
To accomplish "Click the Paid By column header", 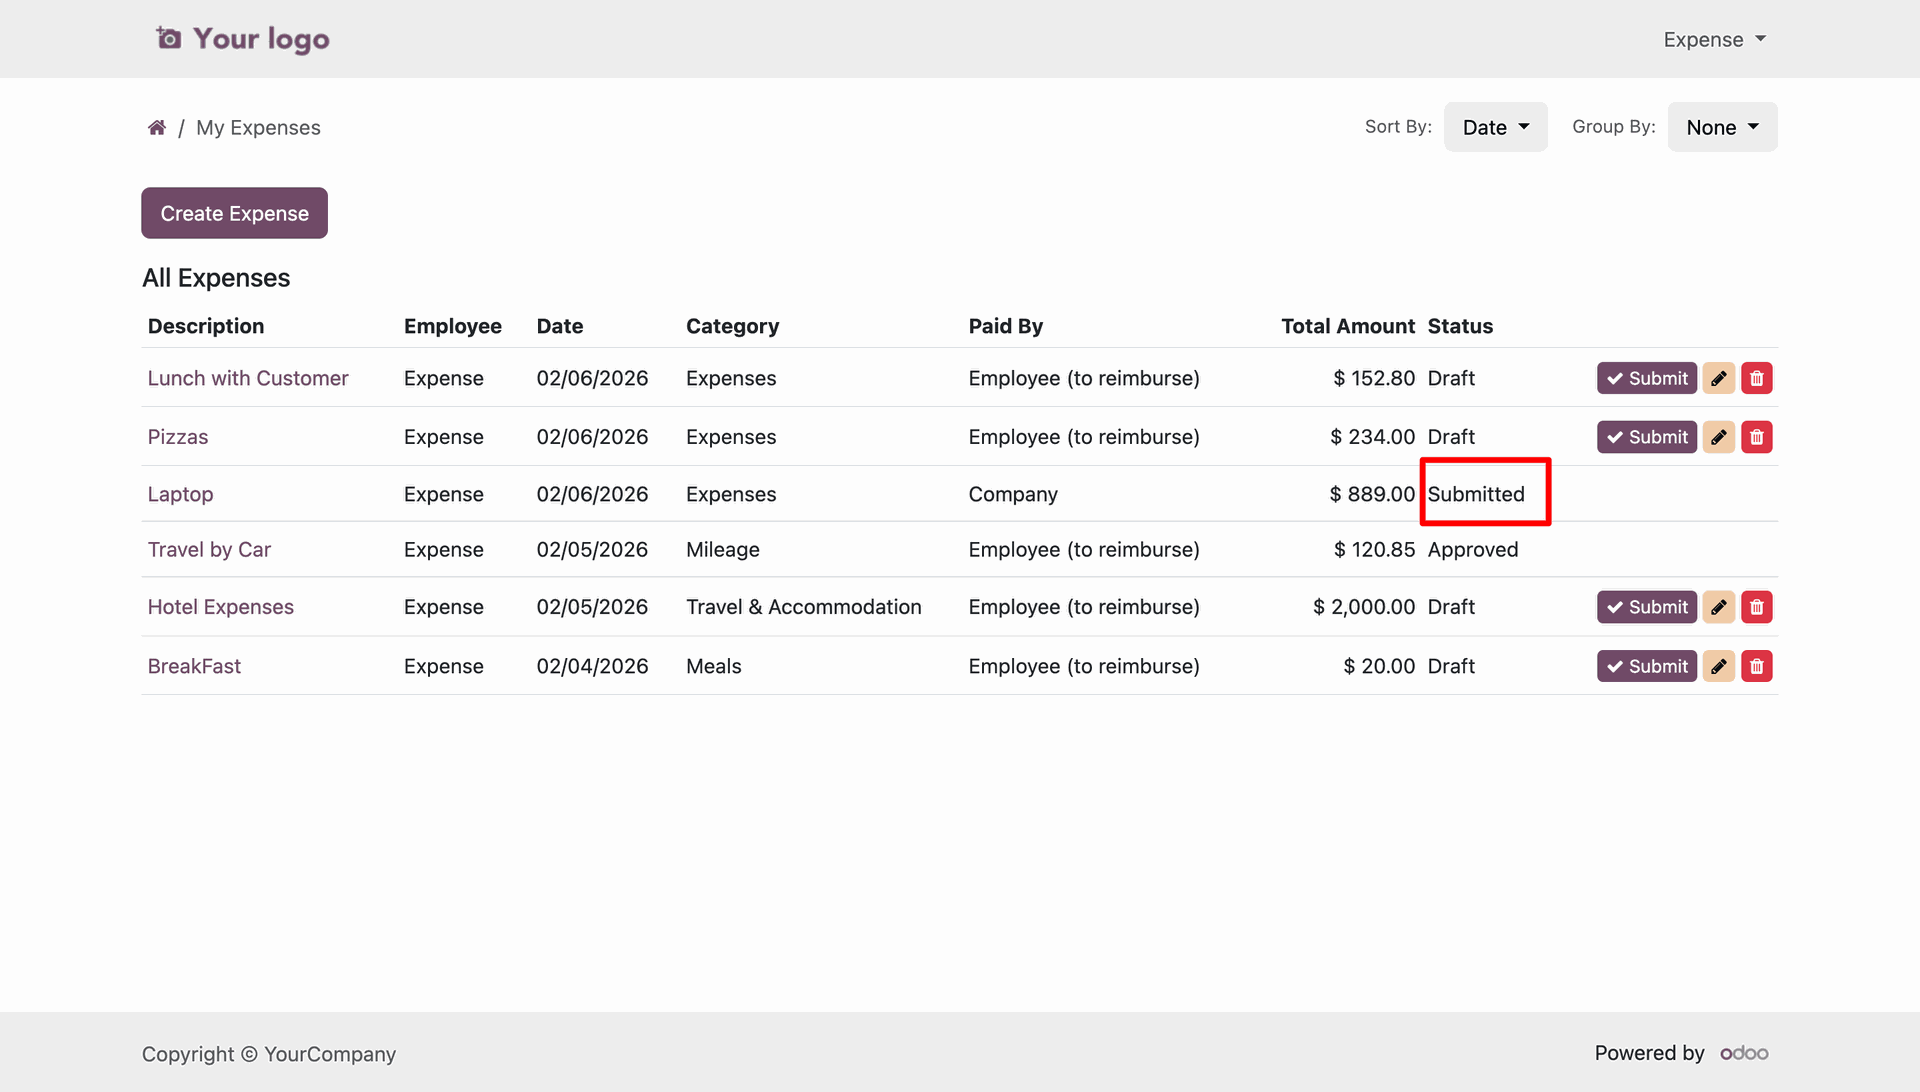I will click(x=1006, y=326).
